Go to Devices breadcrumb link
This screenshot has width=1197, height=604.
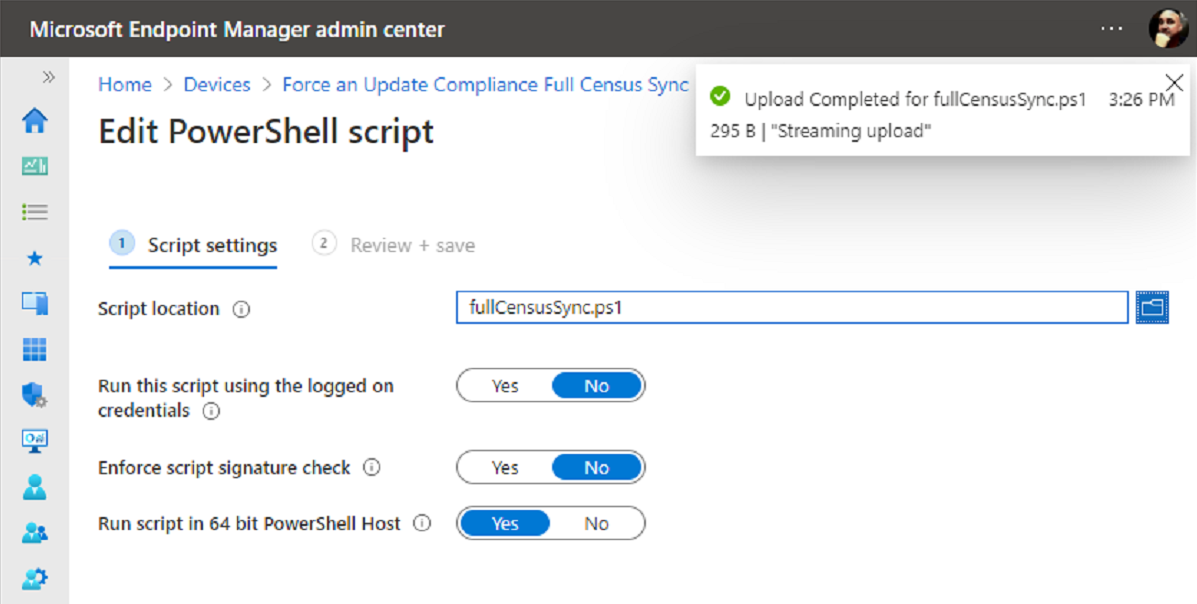coord(217,85)
